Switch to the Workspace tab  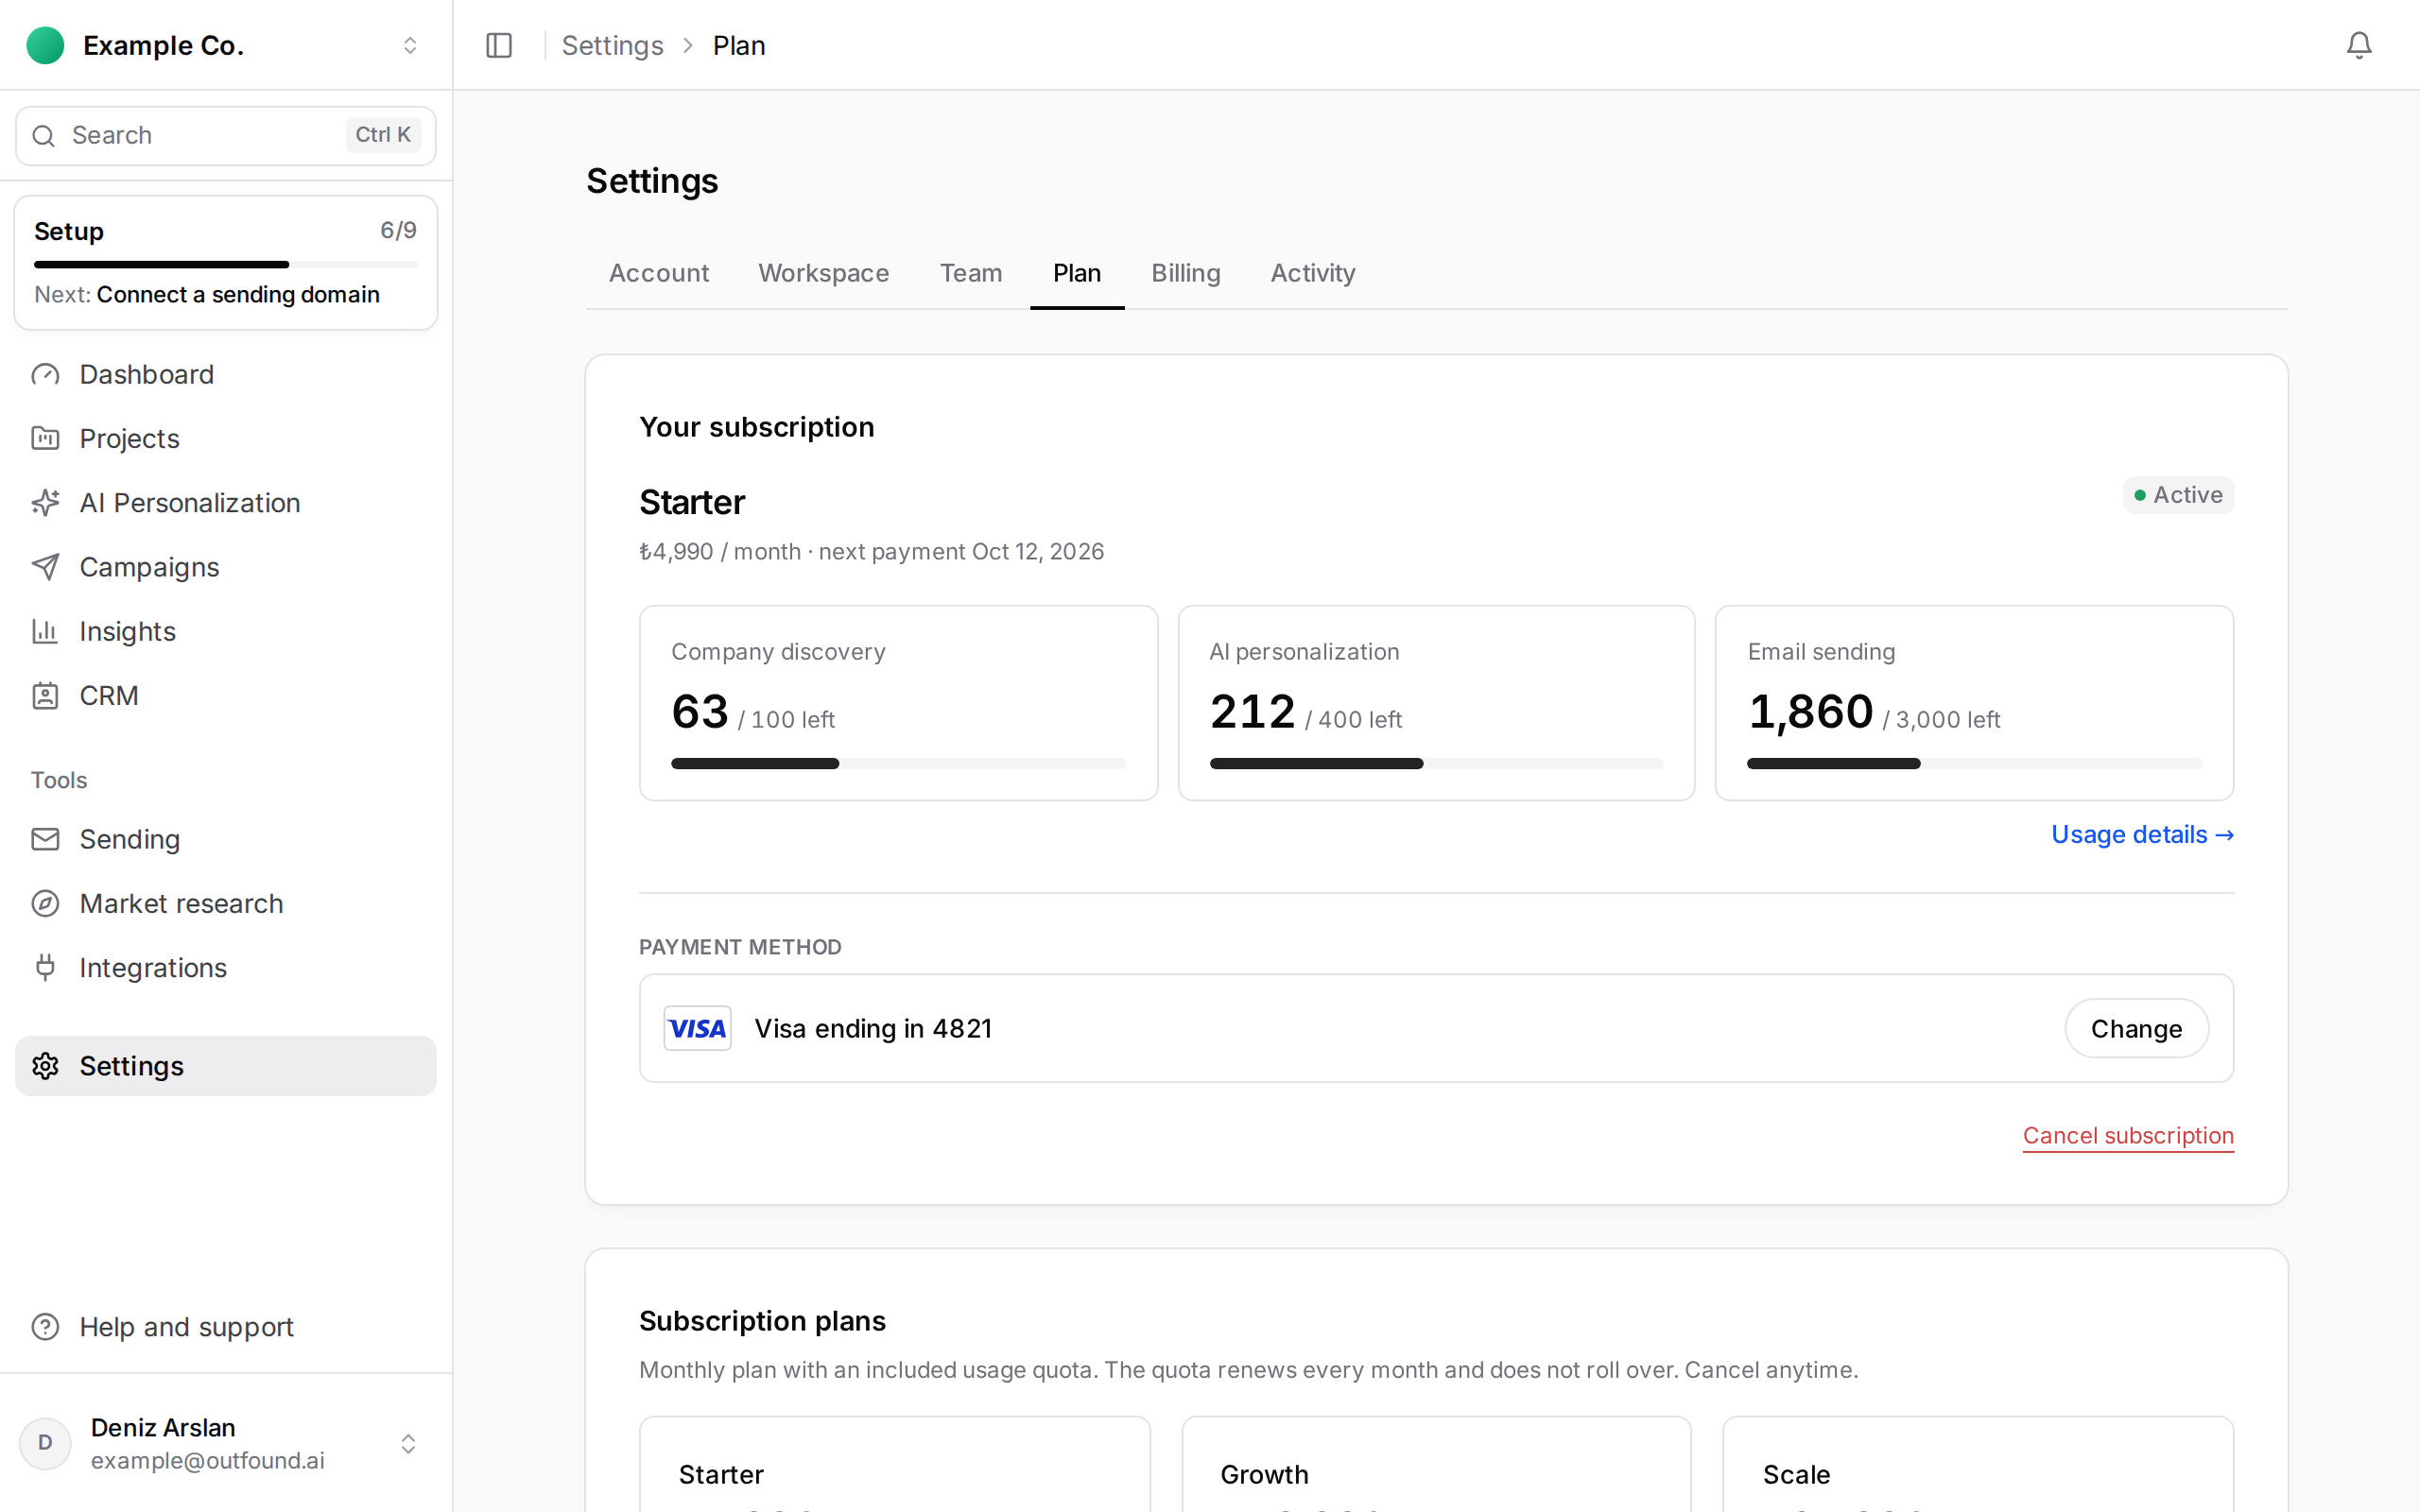[x=823, y=273]
